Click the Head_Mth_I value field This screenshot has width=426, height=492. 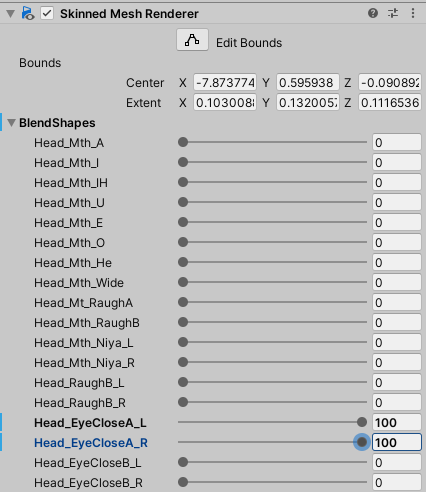click(x=397, y=162)
